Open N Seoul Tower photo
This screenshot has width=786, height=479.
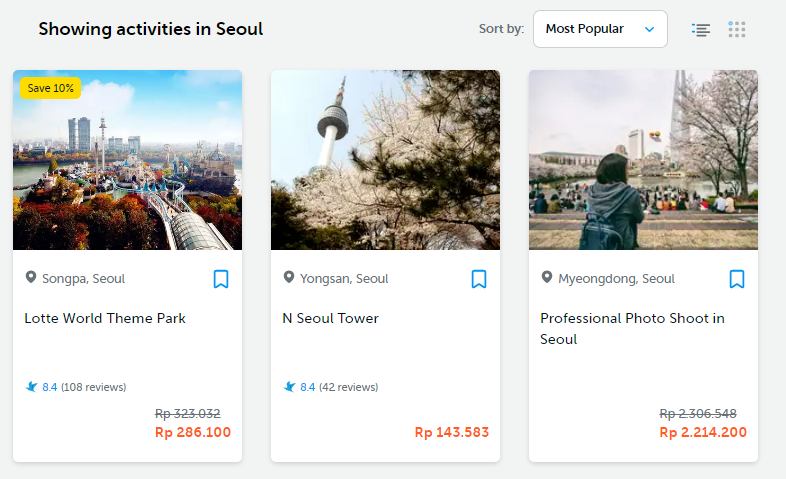click(x=385, y=160)
